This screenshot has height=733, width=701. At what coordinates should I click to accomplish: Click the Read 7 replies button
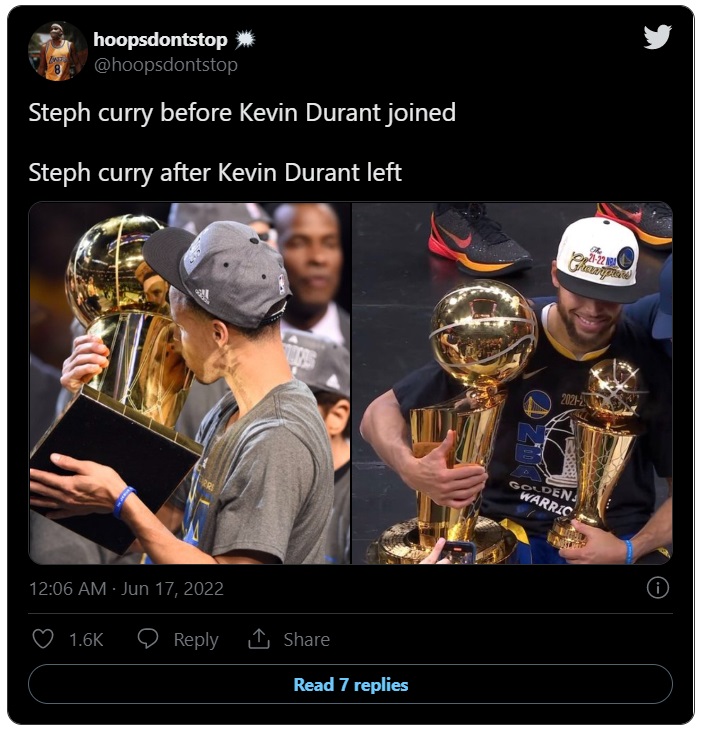click(350, 684)
